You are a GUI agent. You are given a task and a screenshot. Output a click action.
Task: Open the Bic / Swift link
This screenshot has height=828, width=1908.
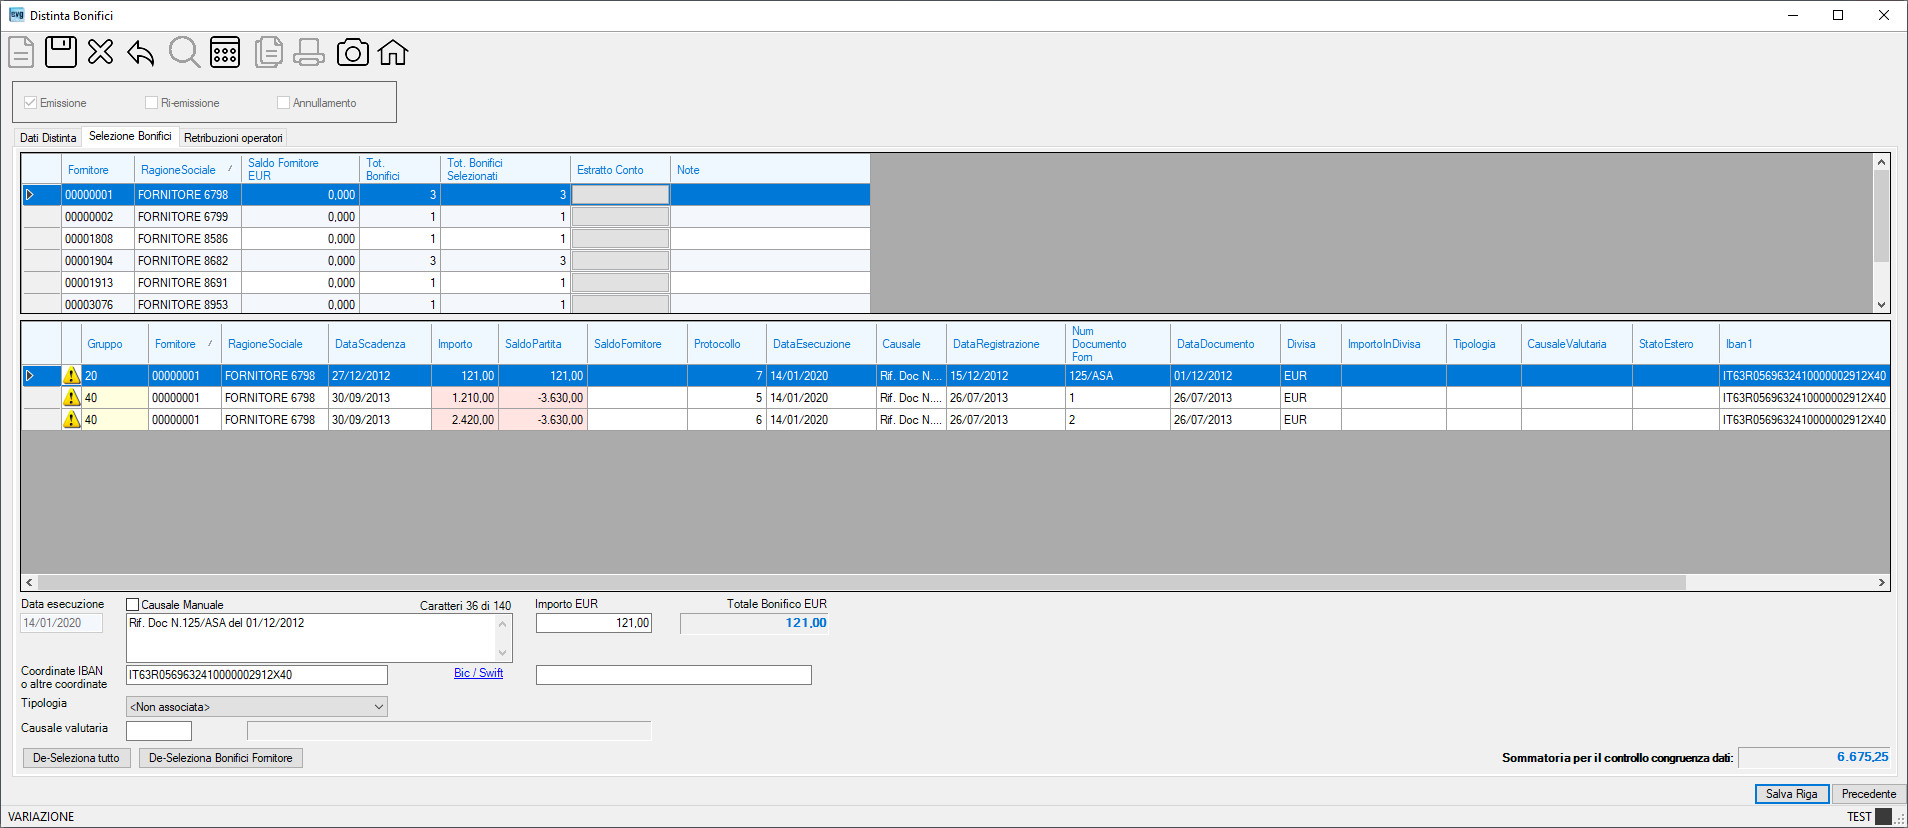478,673
